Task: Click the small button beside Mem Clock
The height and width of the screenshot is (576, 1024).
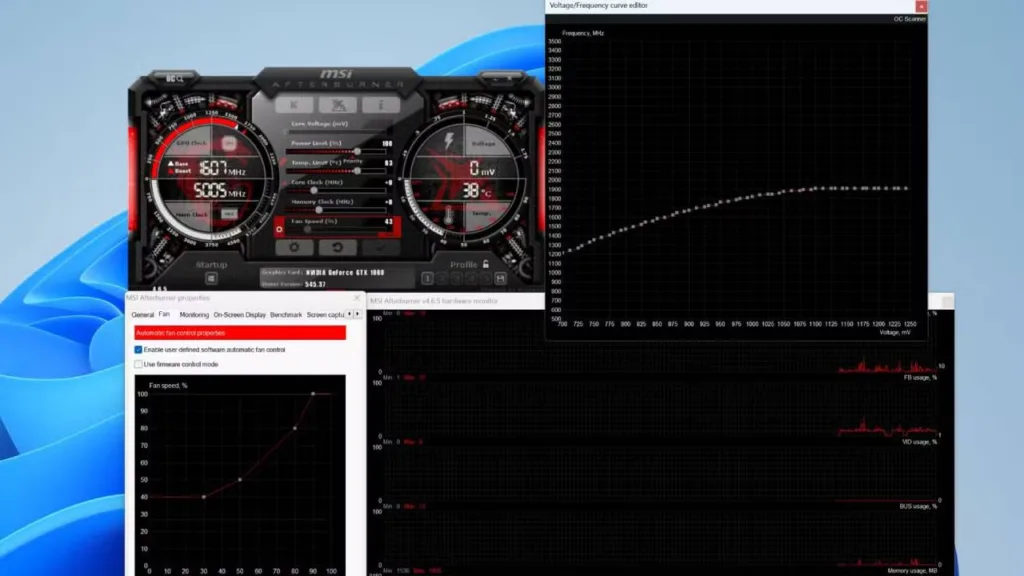Action: (x=229, y=214)
